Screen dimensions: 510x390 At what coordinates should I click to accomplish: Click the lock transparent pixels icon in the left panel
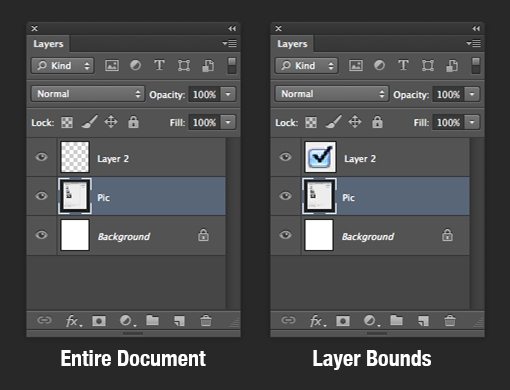[x=67, y=122]
